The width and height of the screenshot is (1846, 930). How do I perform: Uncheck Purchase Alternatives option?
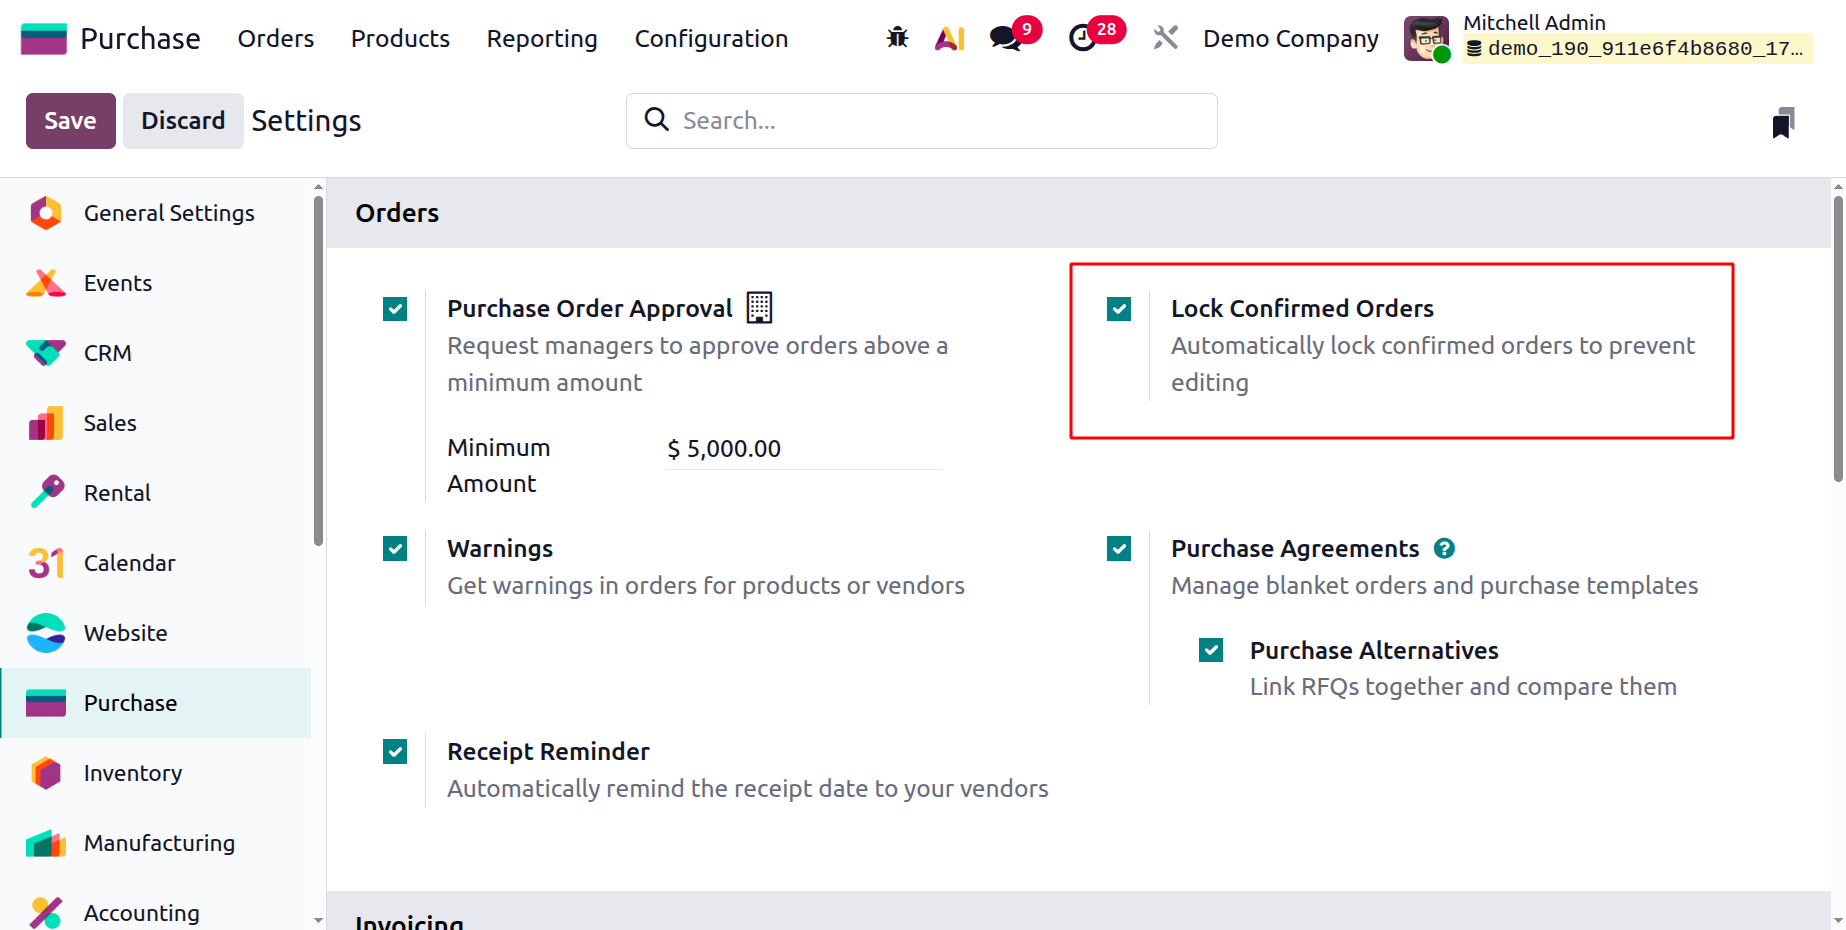(1210, 649)
